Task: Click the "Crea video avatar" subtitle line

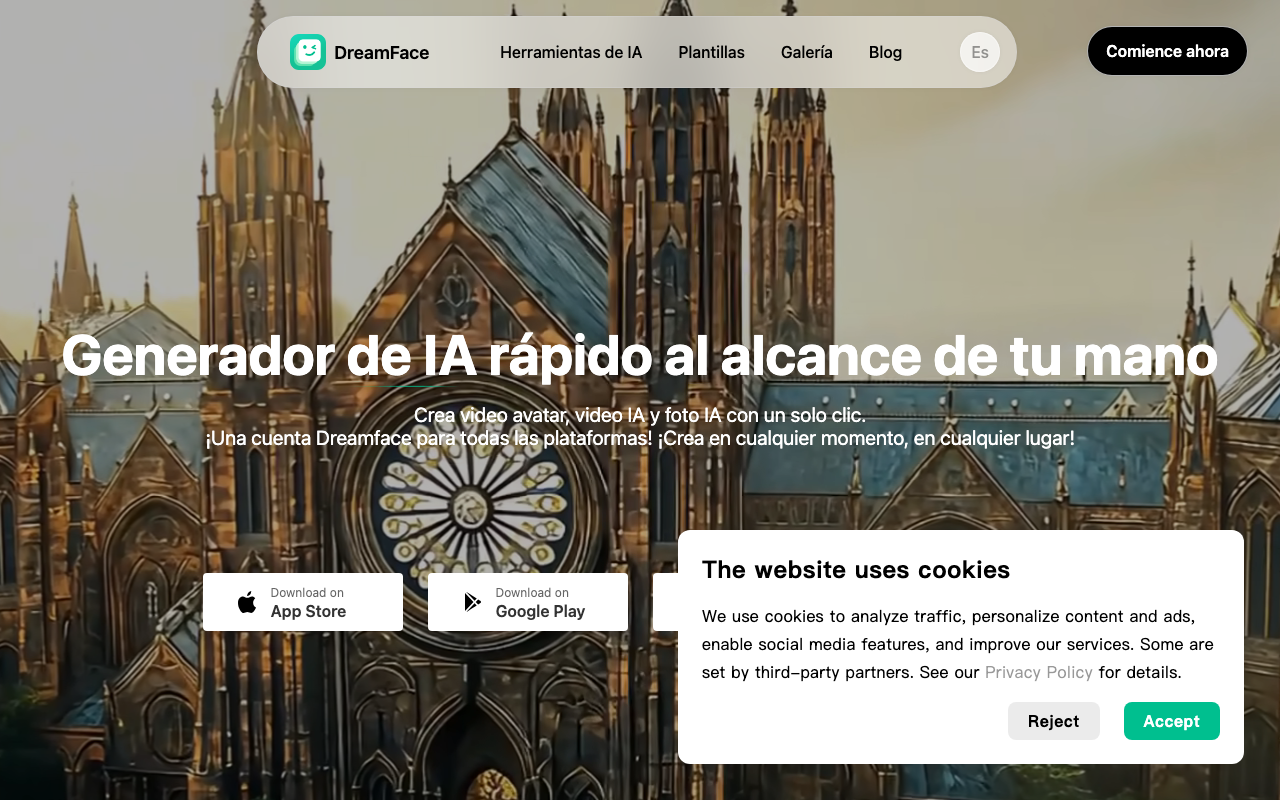Action: (639, 415)
